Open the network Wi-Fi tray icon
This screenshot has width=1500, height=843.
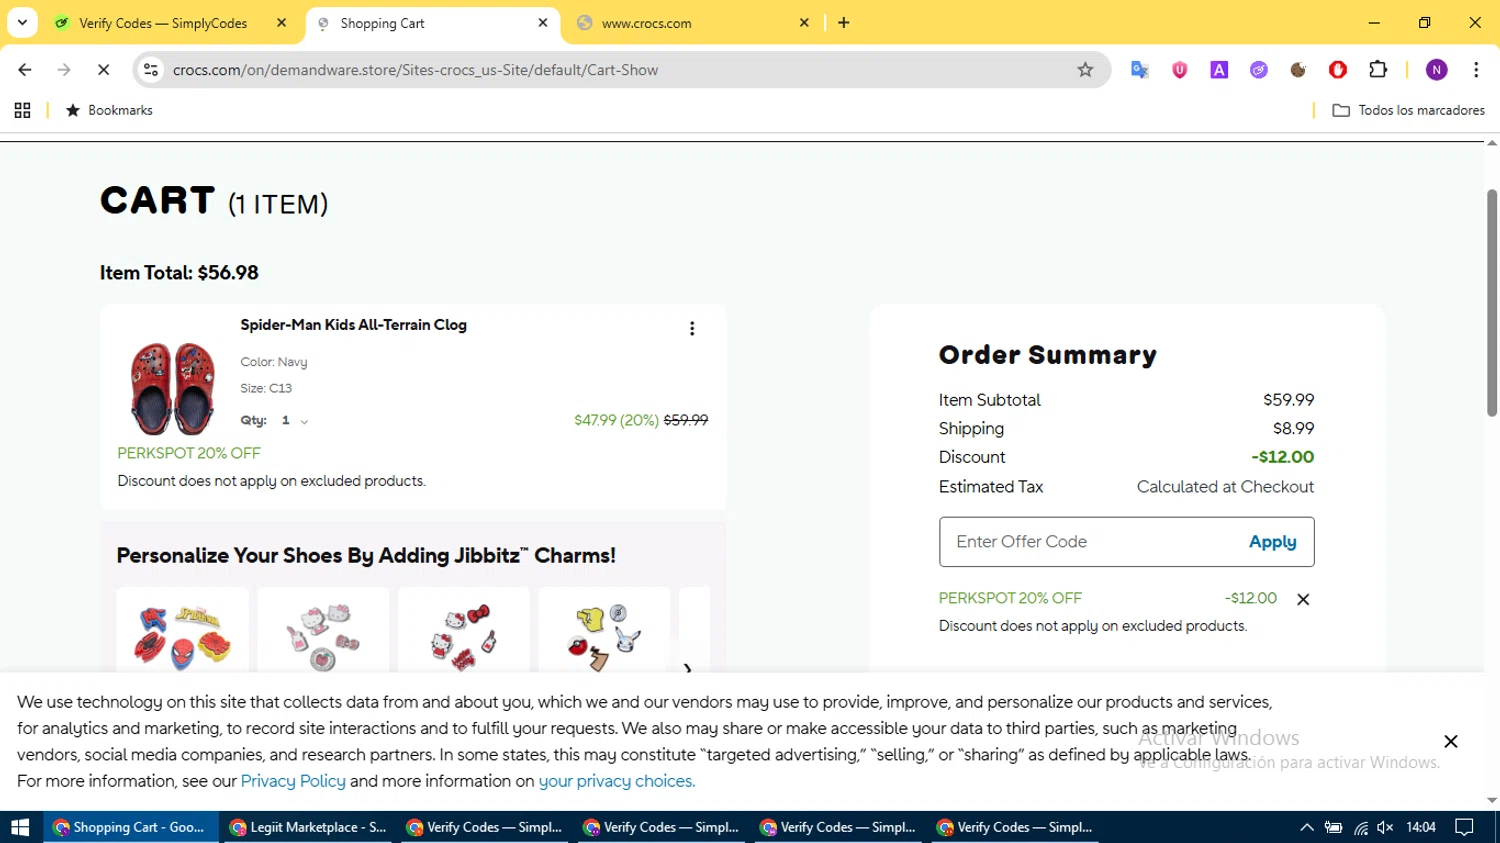tap(1360, 827)
